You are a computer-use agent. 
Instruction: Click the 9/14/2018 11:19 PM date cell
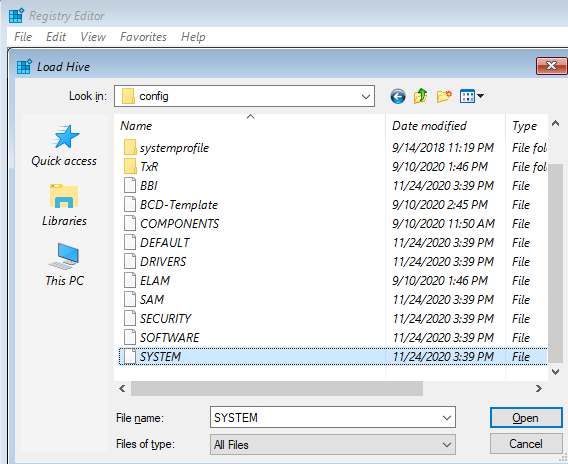443,148
